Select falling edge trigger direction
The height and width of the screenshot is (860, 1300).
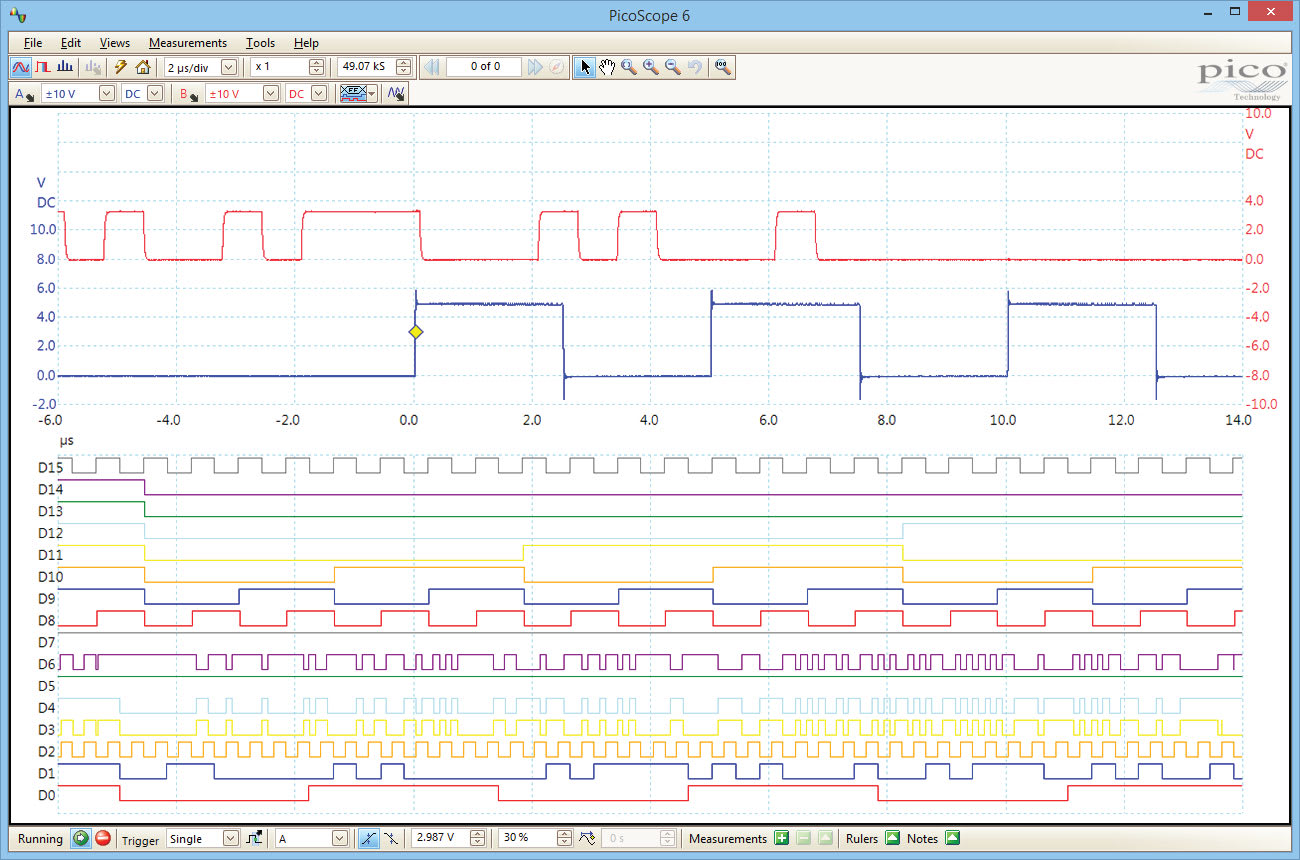391,838
